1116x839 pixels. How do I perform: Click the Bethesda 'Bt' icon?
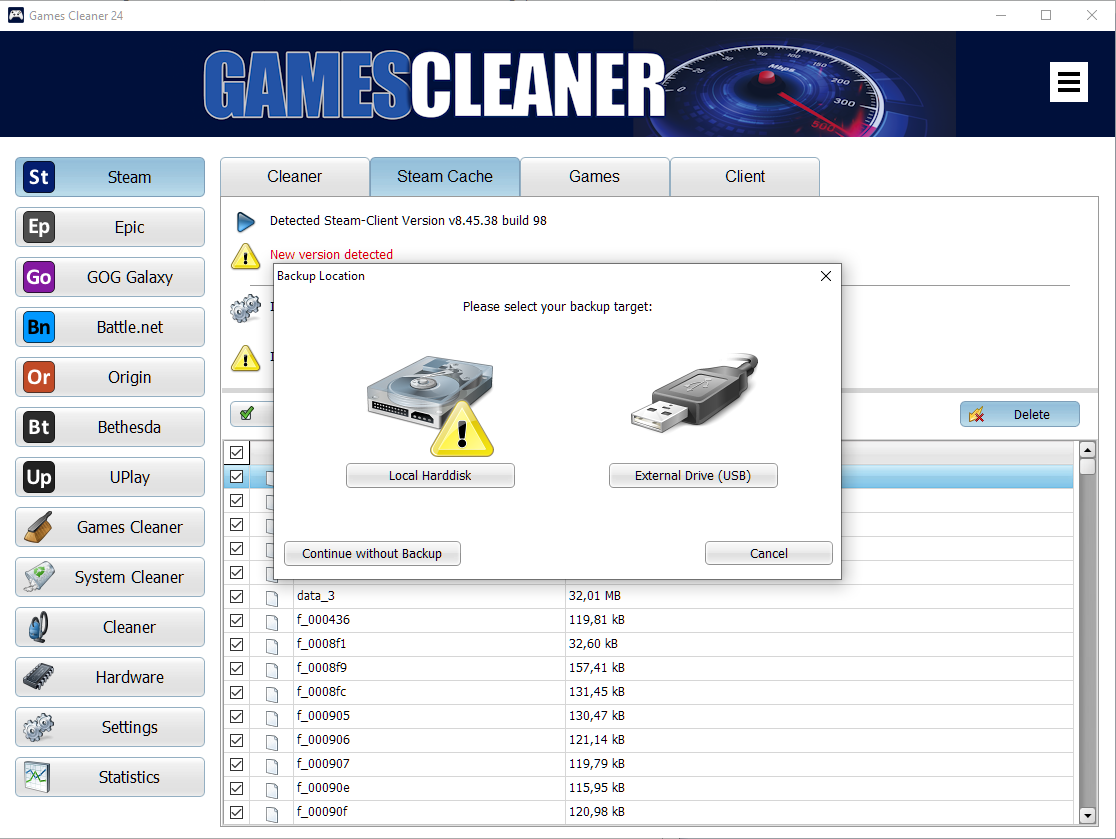click(x=38, y=427)
